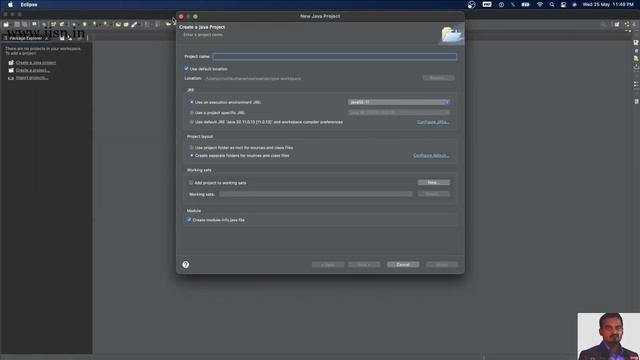This screenshot has height=360, width=640.
Task: Click the Configure JREs link
Action: point(433,122)
